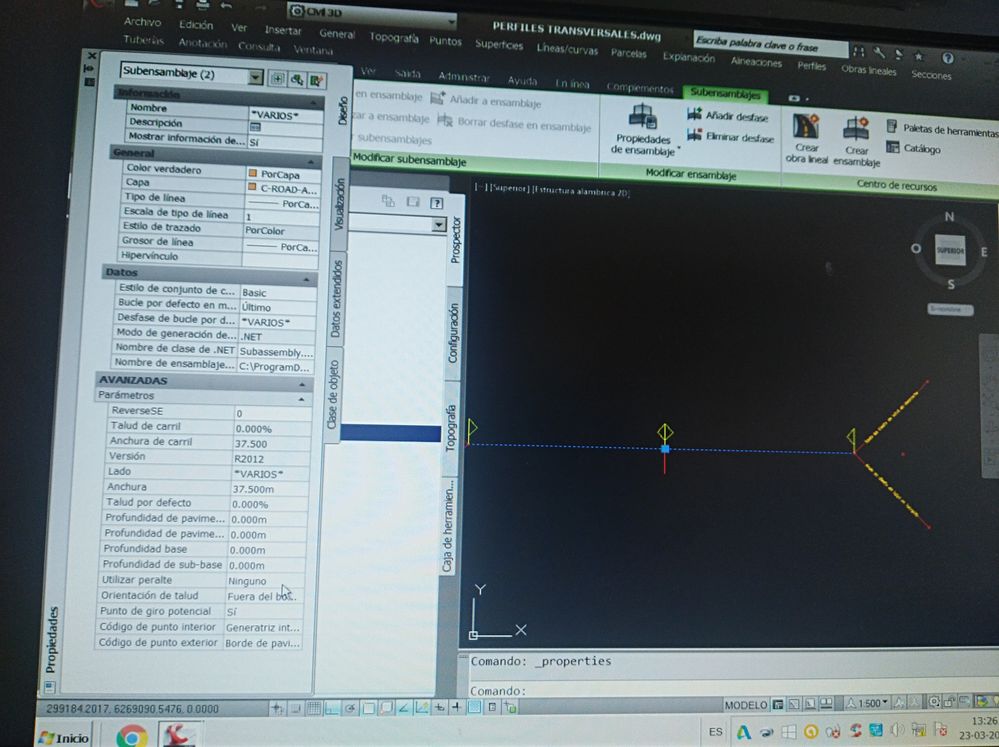The width and height of the screenshot is (999, 747).
Task: Click the Select Objects icon in Properties palette
Action: [x=298, y=80]
